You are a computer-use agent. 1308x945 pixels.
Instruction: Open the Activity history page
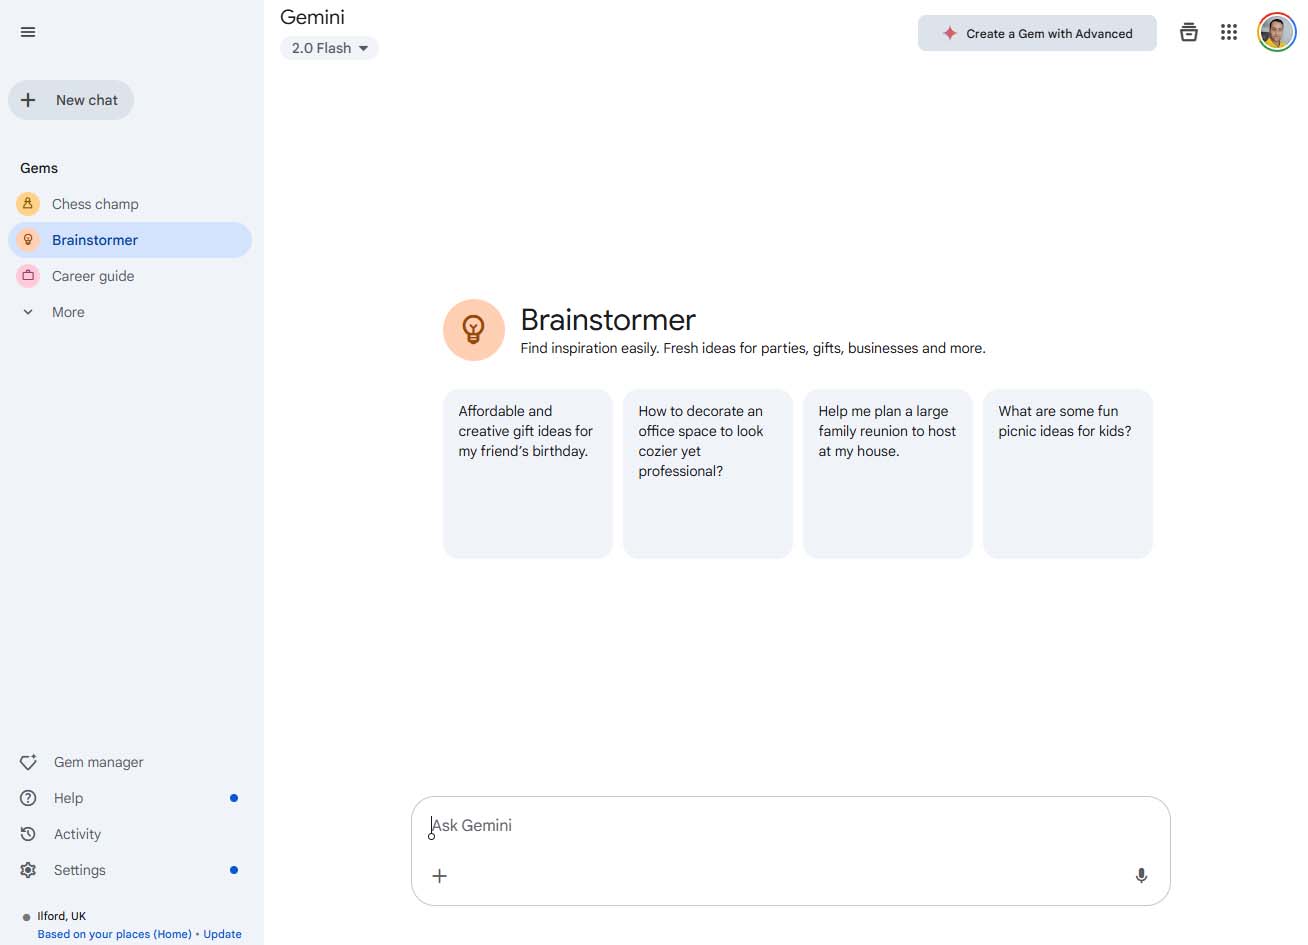77,834
